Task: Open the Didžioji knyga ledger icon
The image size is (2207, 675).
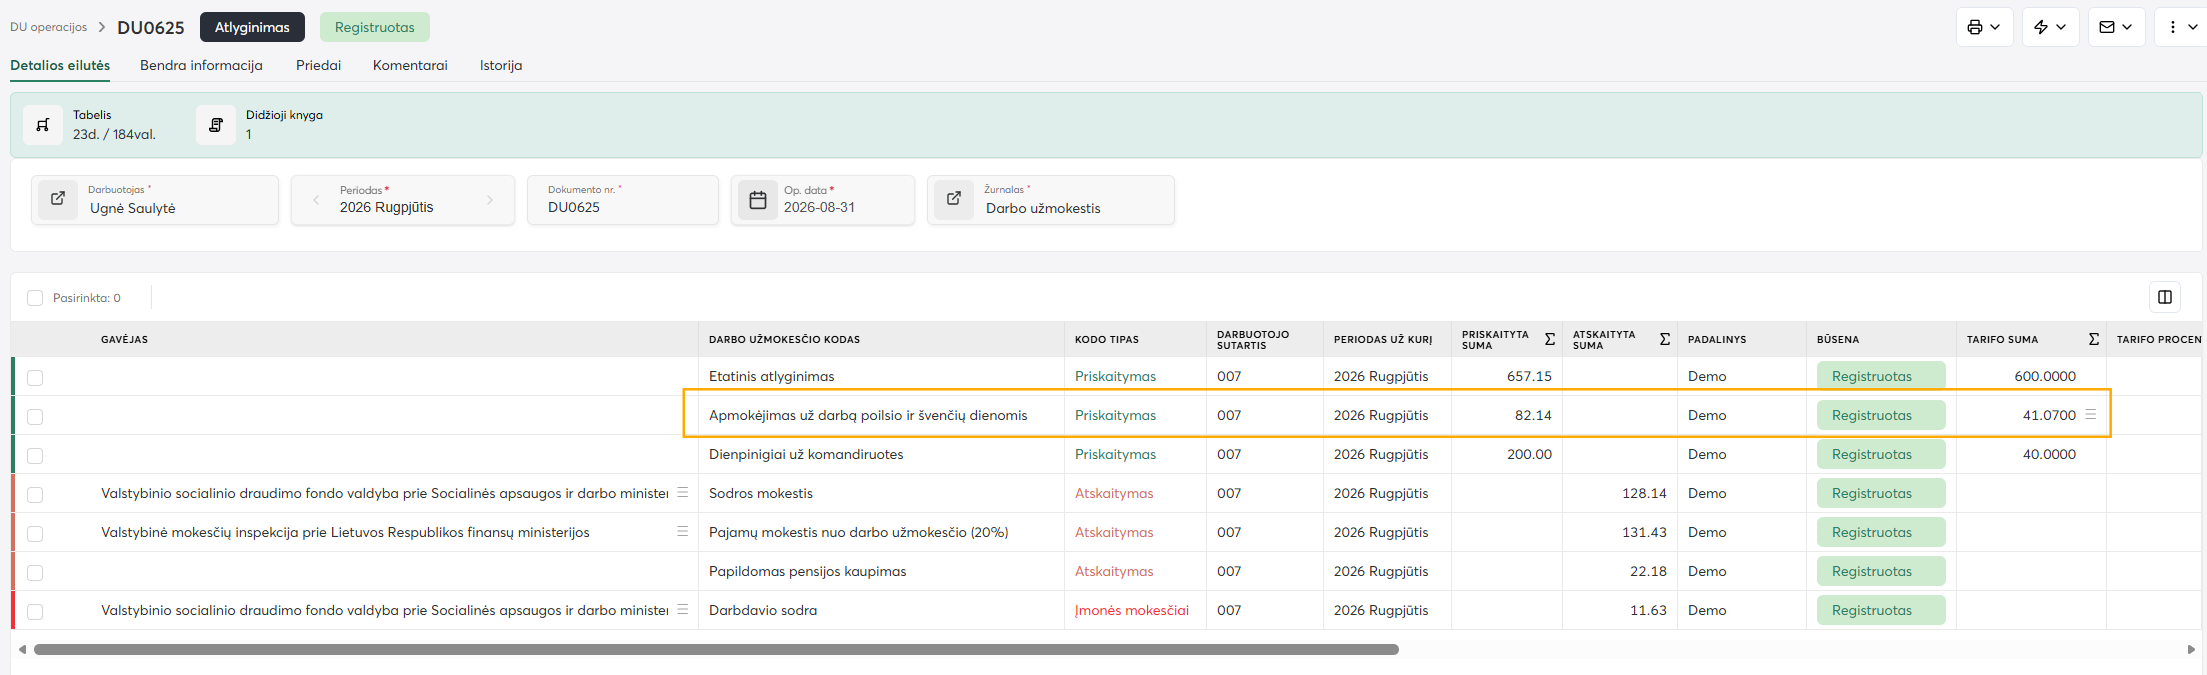Action: (216, 125)
